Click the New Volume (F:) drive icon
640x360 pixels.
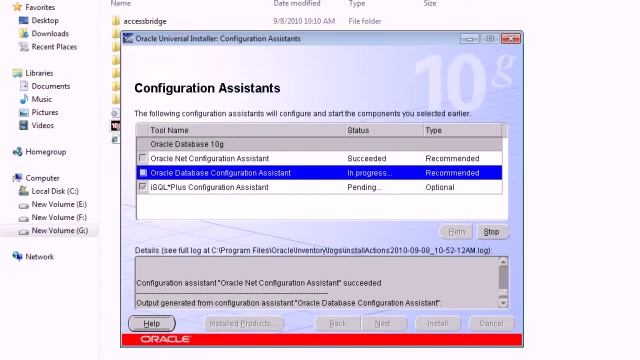click(x=24, y=218)
